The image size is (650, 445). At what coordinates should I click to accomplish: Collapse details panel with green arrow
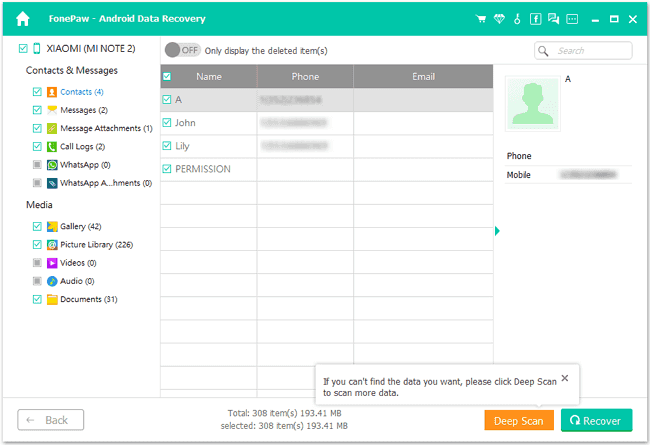pyautogui.click(x=497, y=231)
